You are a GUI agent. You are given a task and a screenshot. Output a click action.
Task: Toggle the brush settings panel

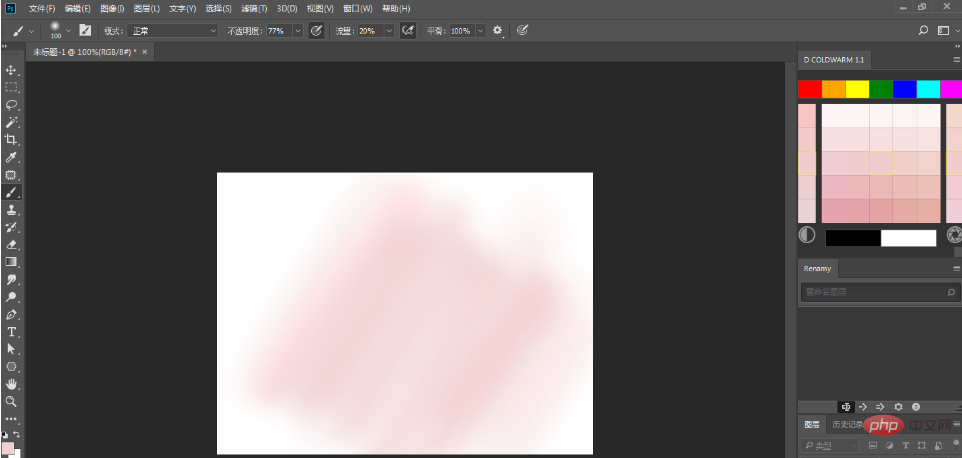tap(85, 30)
